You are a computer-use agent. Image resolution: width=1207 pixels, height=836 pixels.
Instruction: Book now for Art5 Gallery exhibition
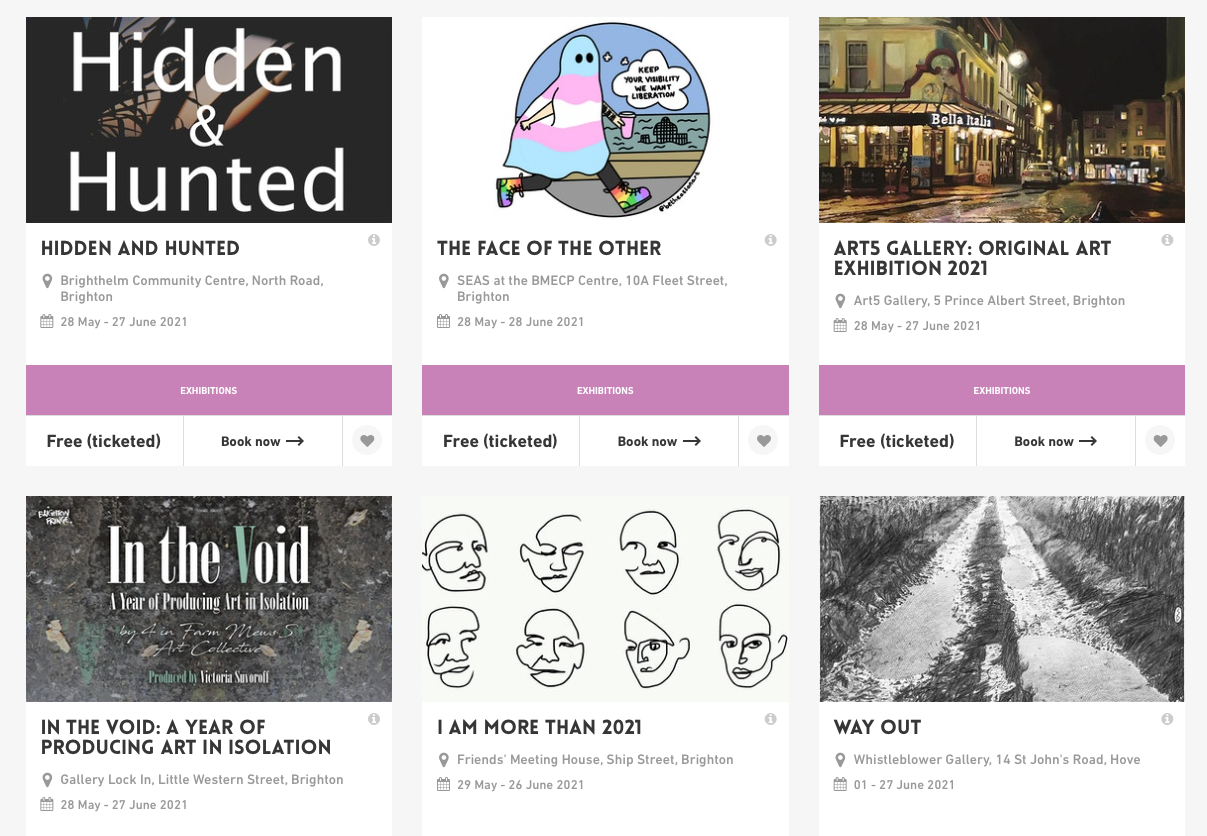(x=1056, y=441)
